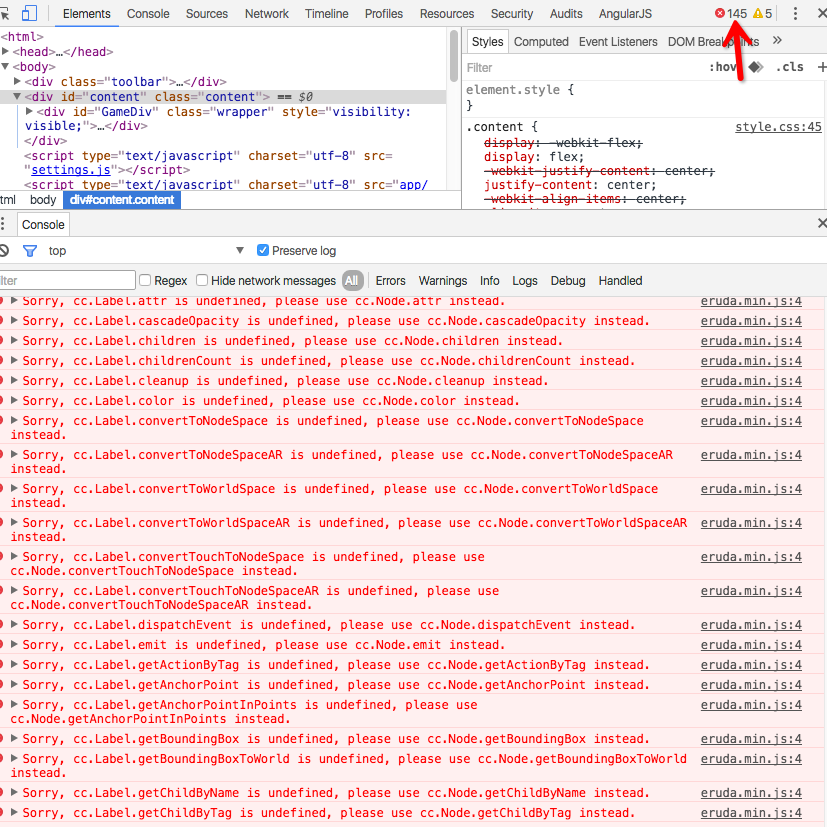Open the AngularJS tab
827x827 pixels.
click(625, 14)
